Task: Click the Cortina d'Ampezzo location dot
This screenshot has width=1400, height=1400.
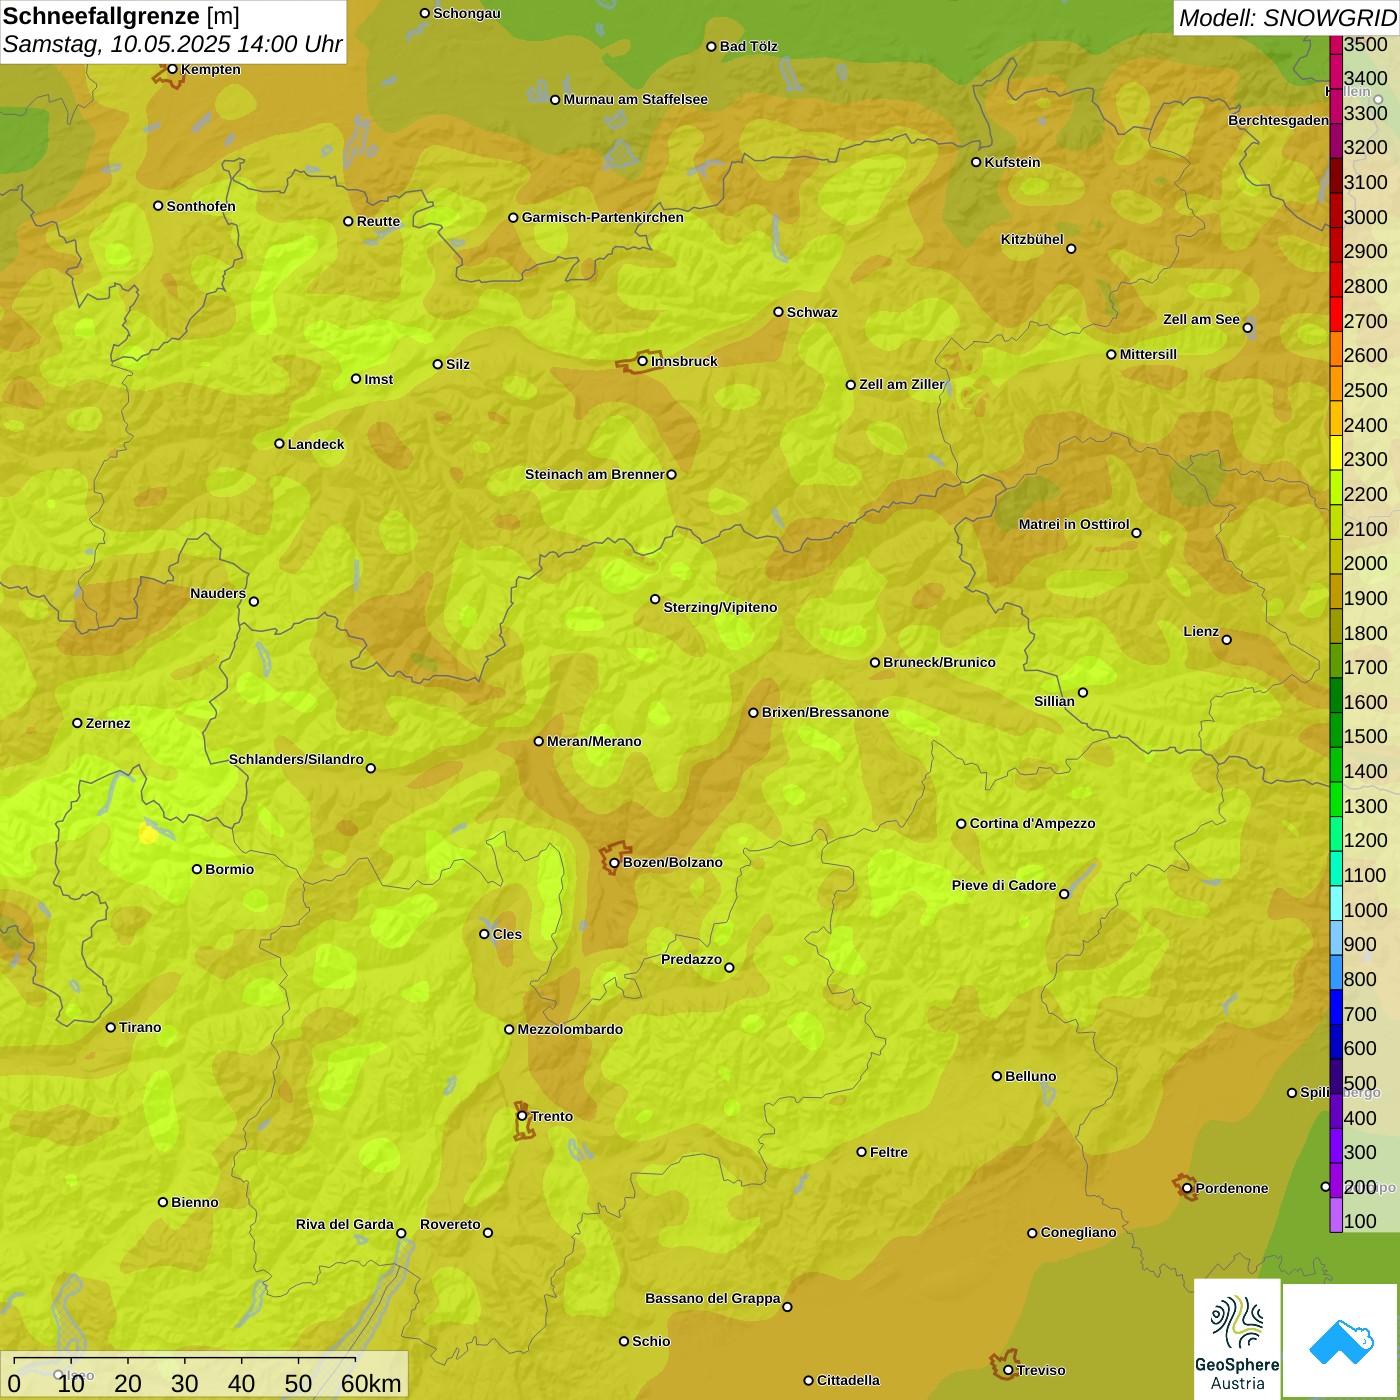Action: [961, 824]
